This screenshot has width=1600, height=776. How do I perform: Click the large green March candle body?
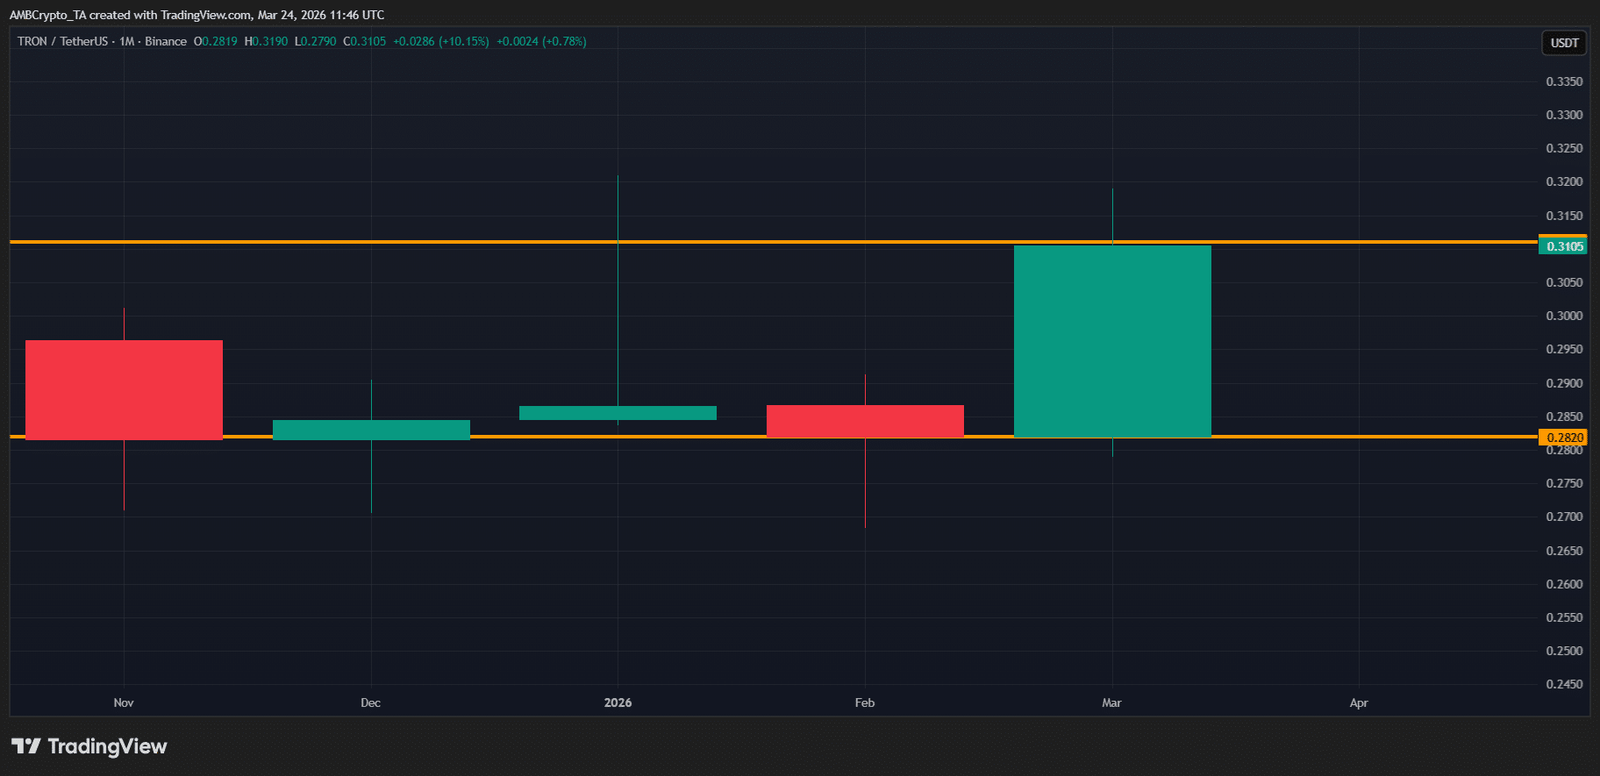click(x=1112, y=340)
